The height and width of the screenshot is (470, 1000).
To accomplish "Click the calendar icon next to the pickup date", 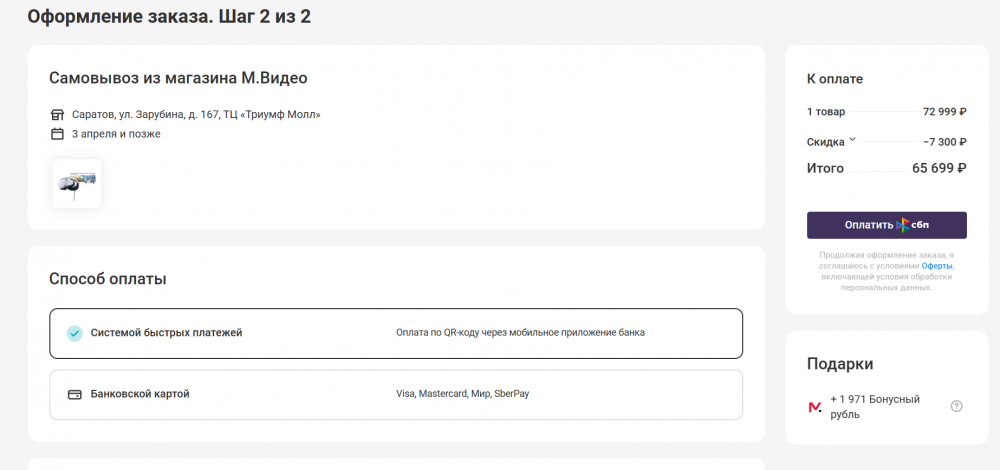I will 57,134.
